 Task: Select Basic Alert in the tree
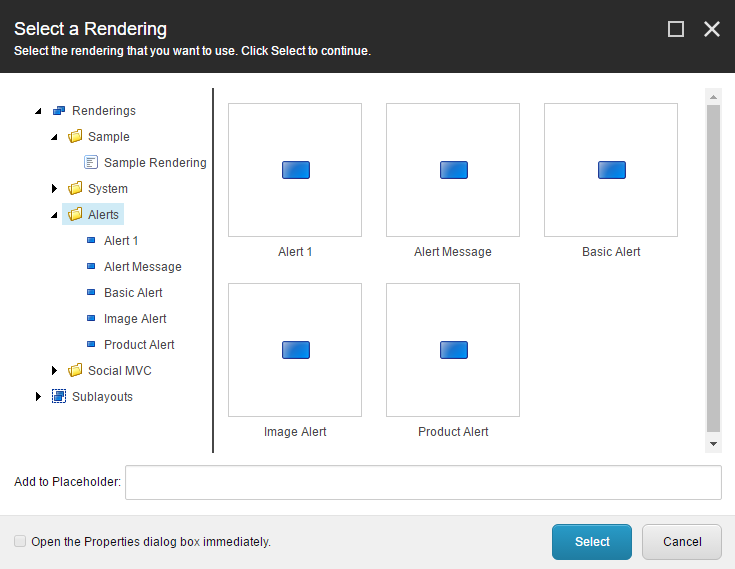point(133,292)
